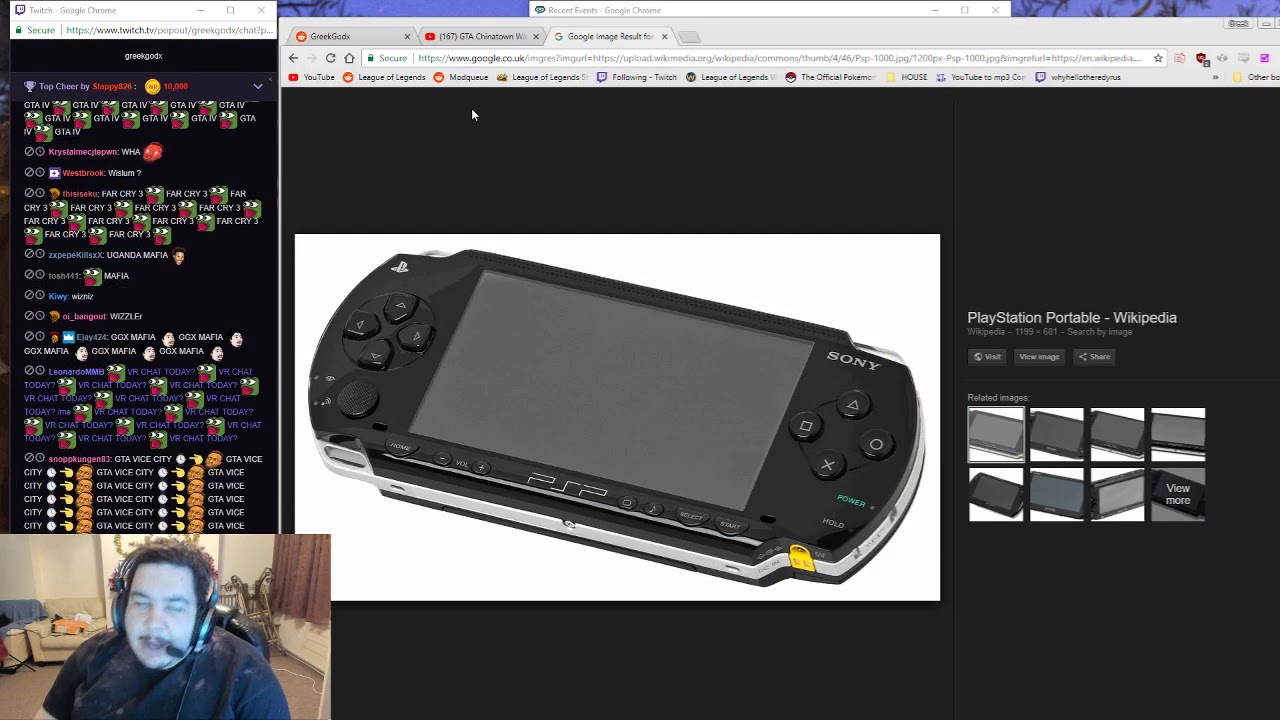Screen dimensions: 1280x720
Task: Close the GTA Chinatown YouTube tab
Action: tap(535, 36)
